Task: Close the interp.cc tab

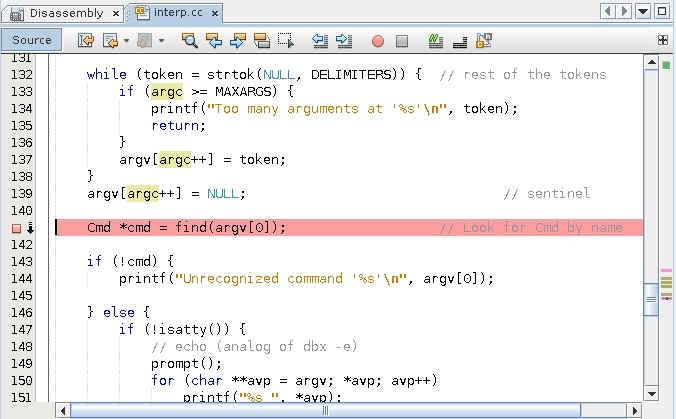Action: 215,14
